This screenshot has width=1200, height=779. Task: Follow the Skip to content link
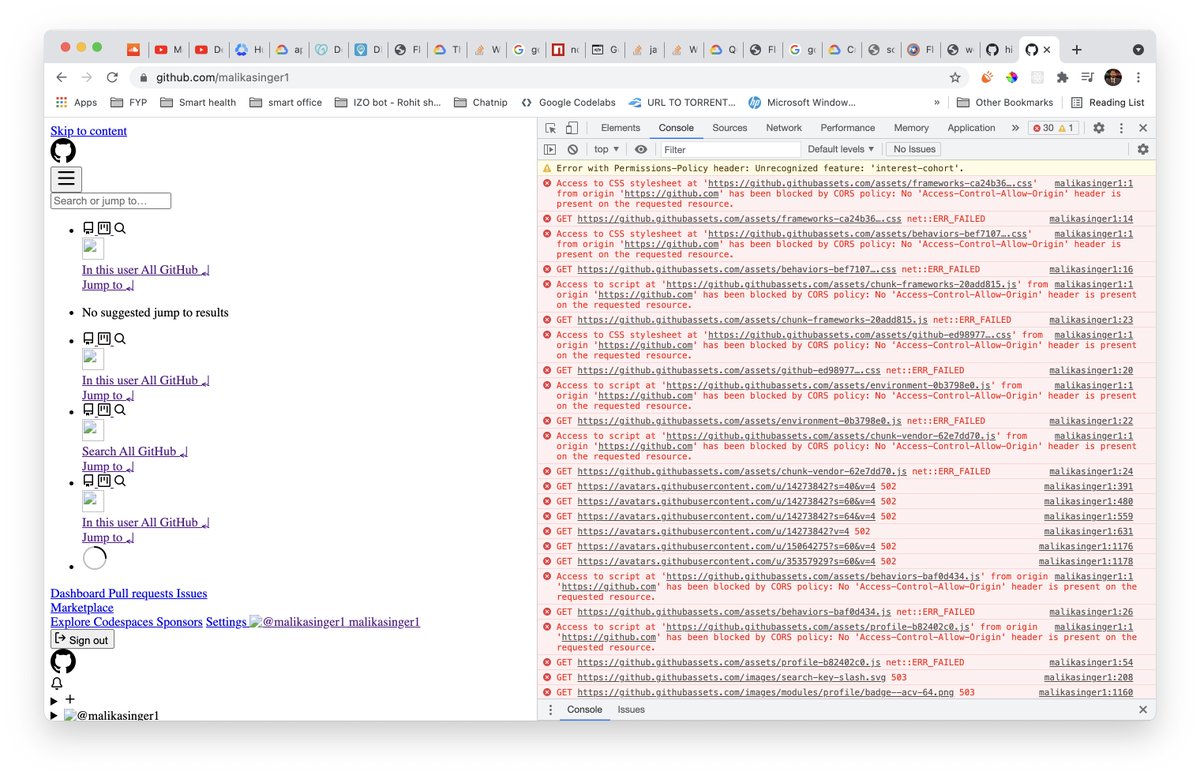(89, 131)
